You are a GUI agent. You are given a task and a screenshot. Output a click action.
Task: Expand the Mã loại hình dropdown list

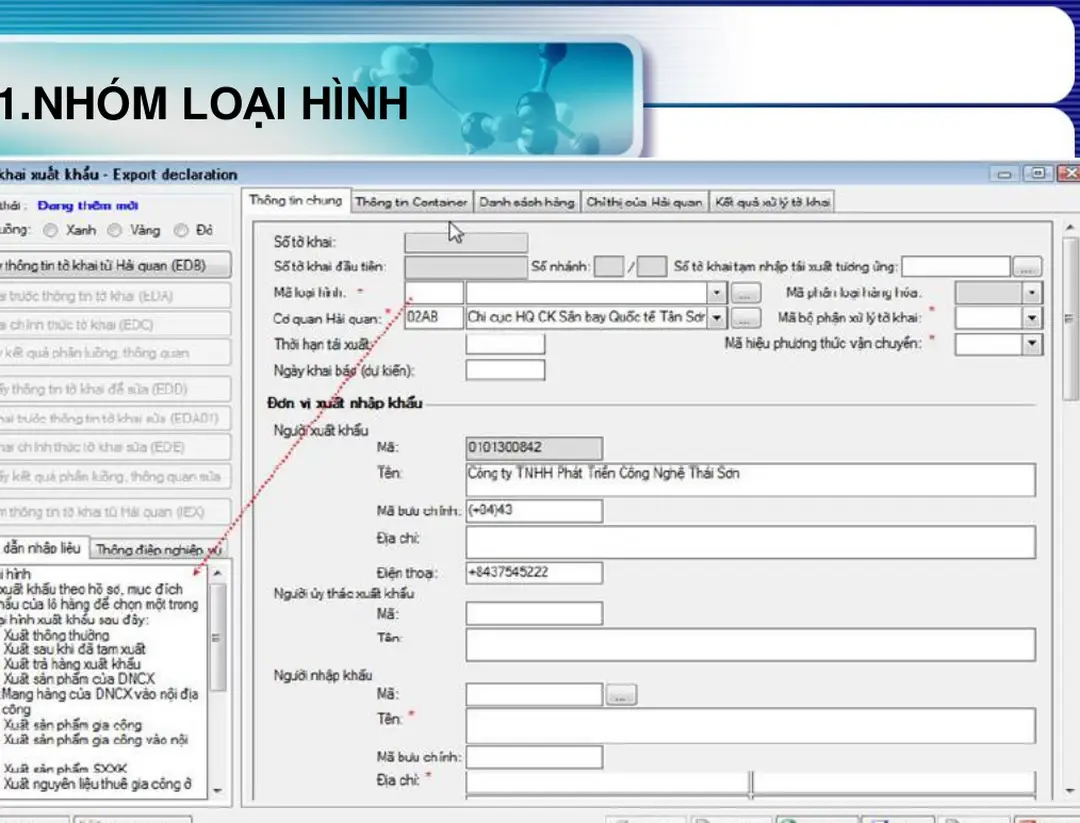click(716, 294)
